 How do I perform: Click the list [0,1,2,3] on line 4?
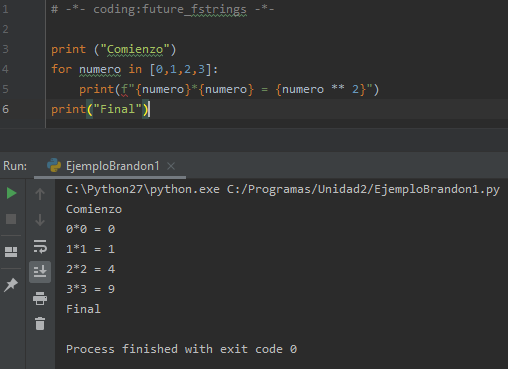180,69
